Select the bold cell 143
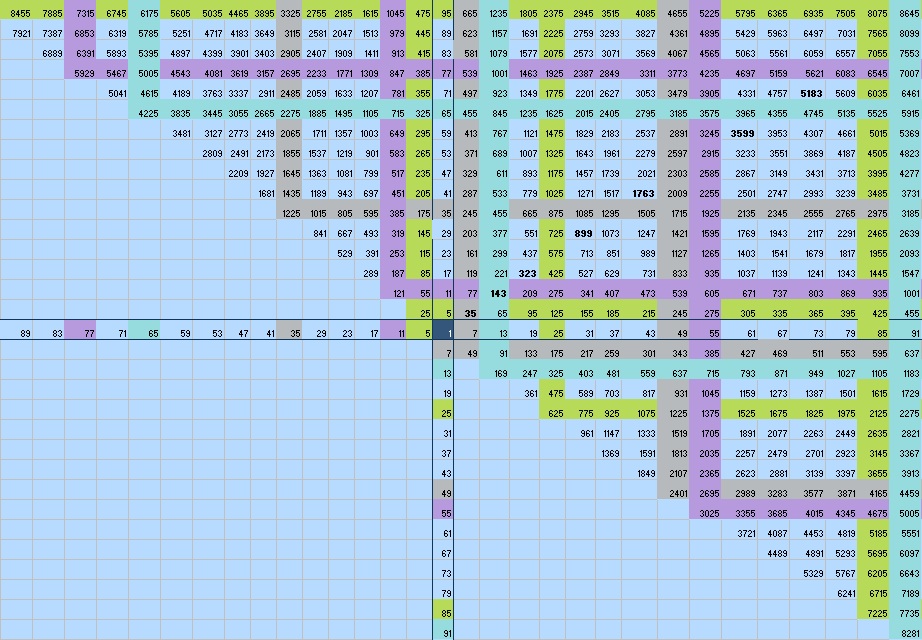 tap(497, 294)
